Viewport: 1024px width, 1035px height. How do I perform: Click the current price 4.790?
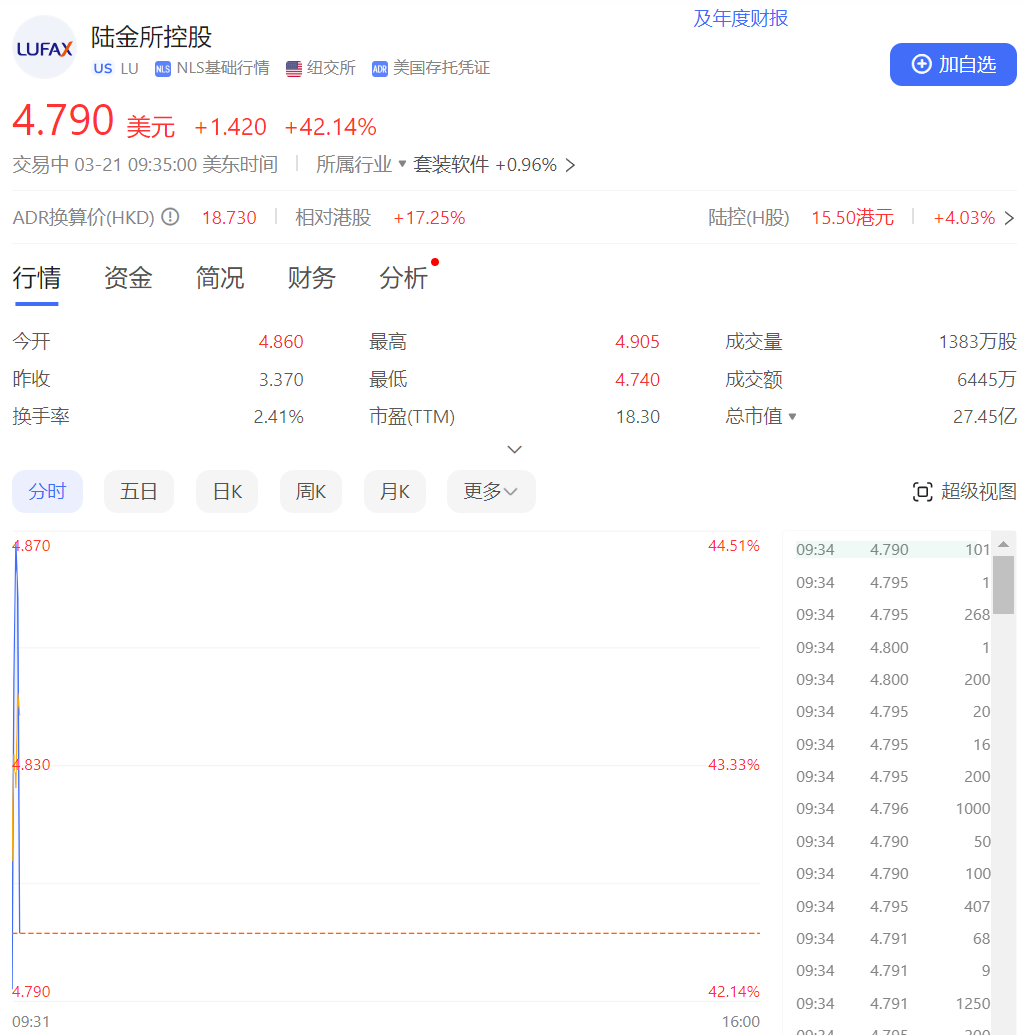pyautogui.click(x=63, y=120)
